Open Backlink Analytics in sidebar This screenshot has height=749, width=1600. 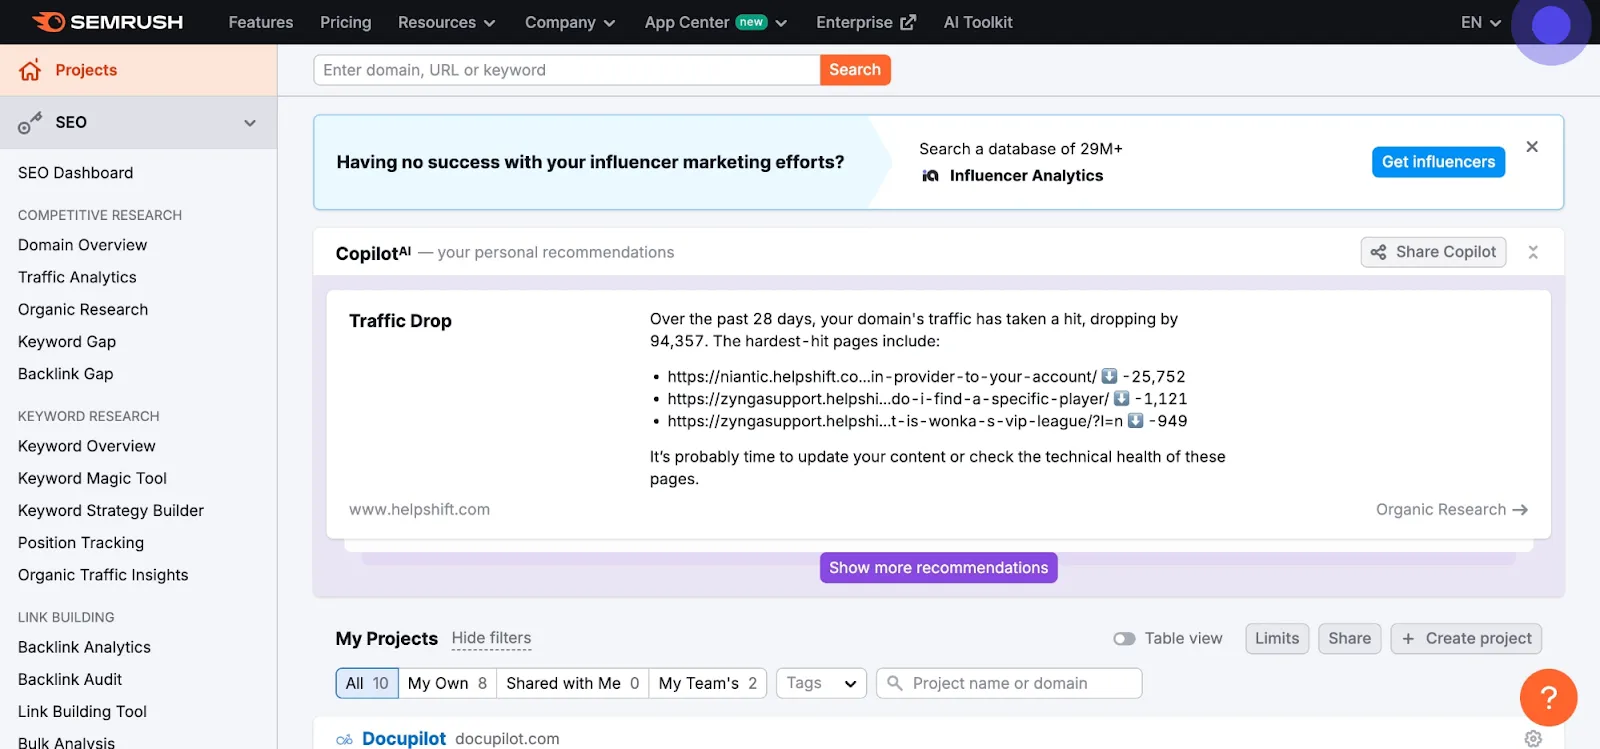click(84, 648)
